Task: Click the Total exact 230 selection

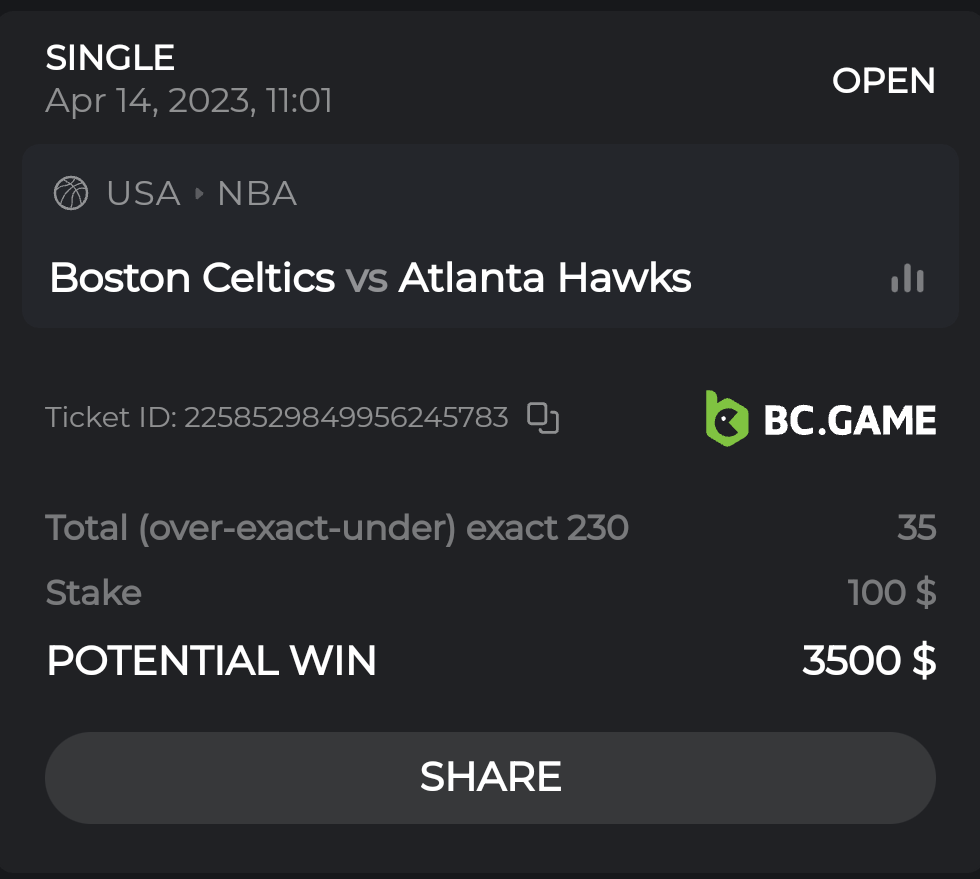Action: click(x=337, y=527)
